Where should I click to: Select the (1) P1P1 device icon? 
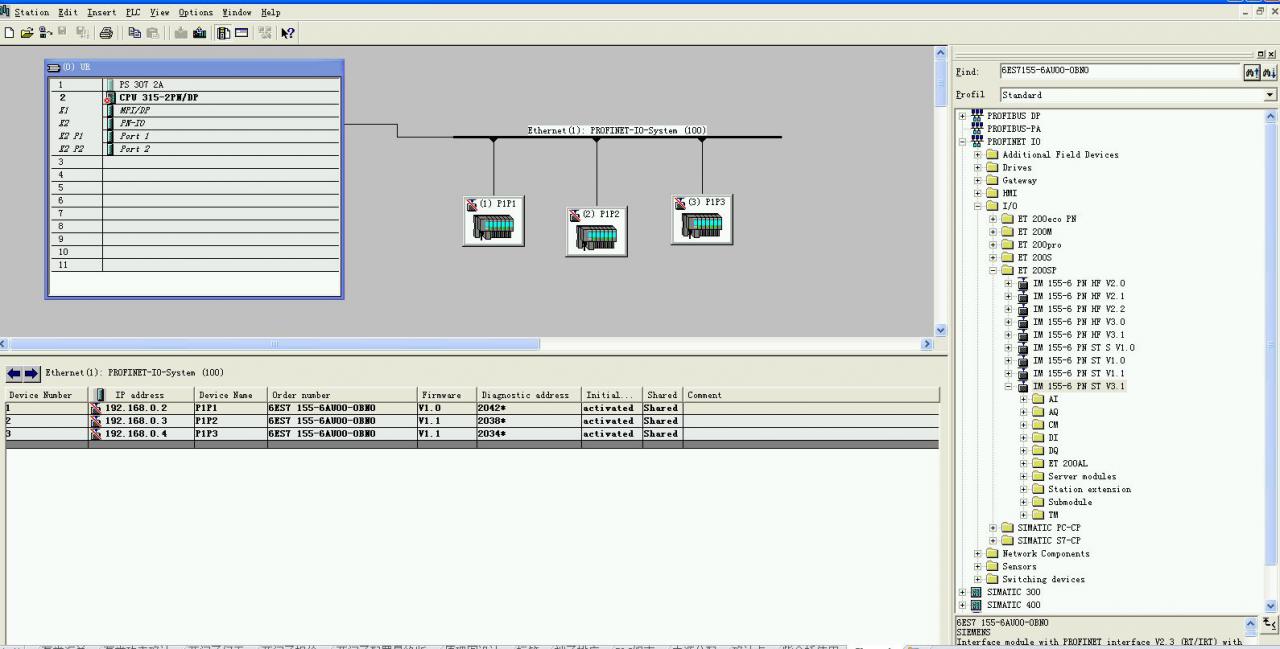coord(494,221)
